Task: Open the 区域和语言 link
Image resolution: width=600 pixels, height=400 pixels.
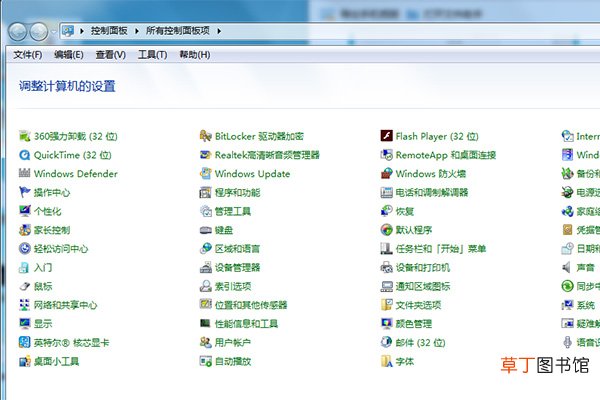Action: click(x=238, y=249)
